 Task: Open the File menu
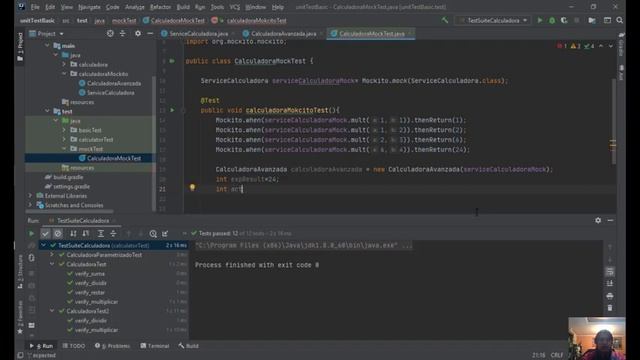(x=35, y=7)
